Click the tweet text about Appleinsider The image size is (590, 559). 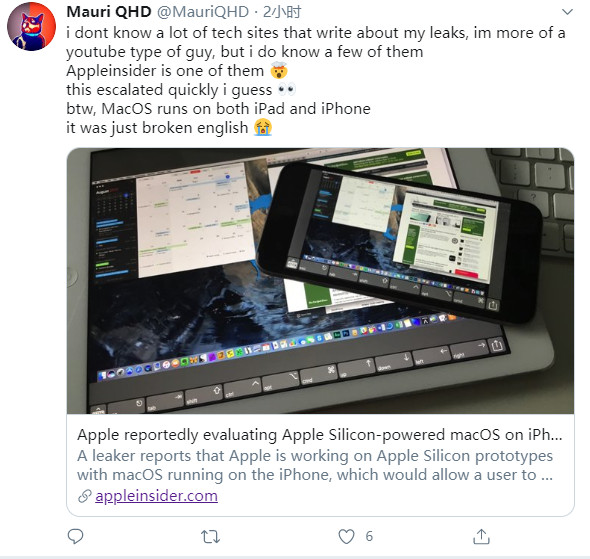click(x=316, y=80)
